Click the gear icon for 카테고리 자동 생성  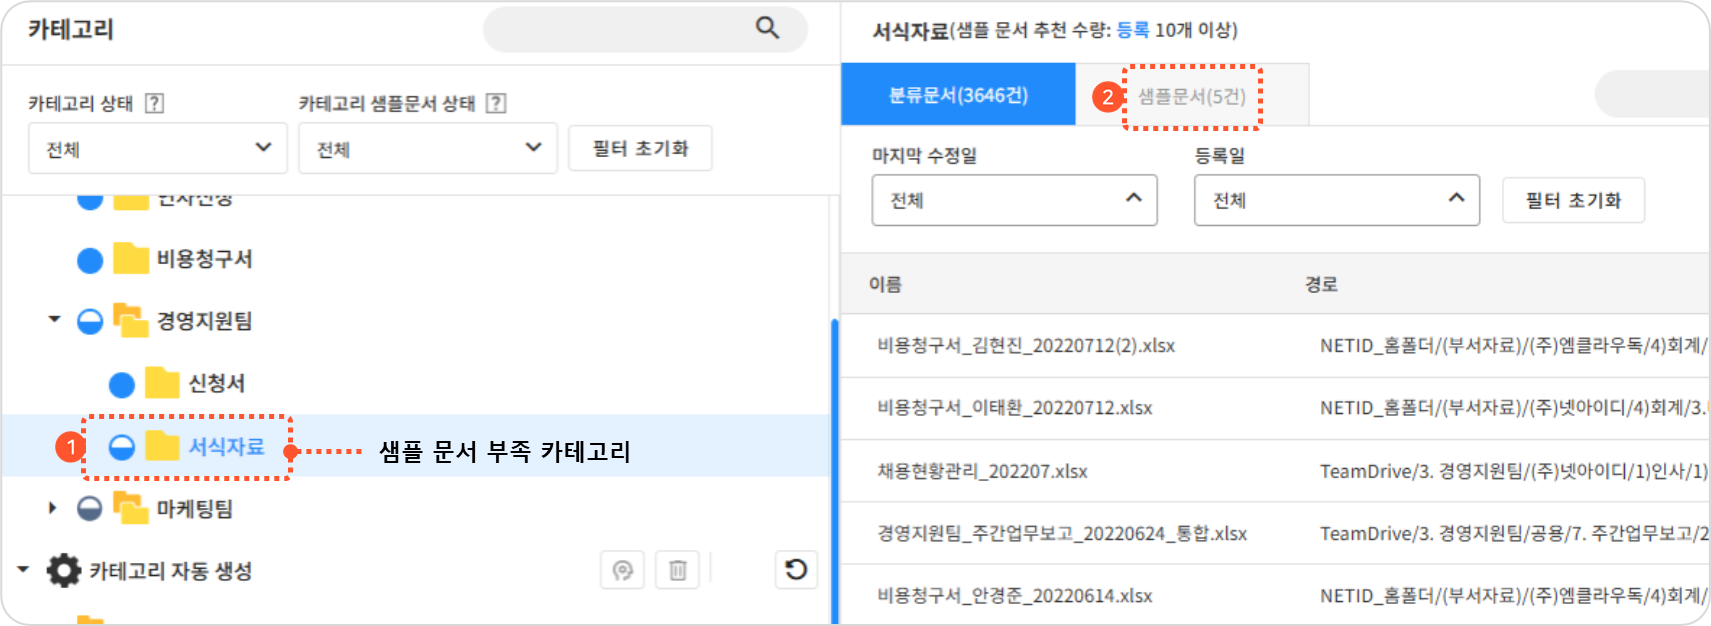pyautogui.click(x=64, y=571)
